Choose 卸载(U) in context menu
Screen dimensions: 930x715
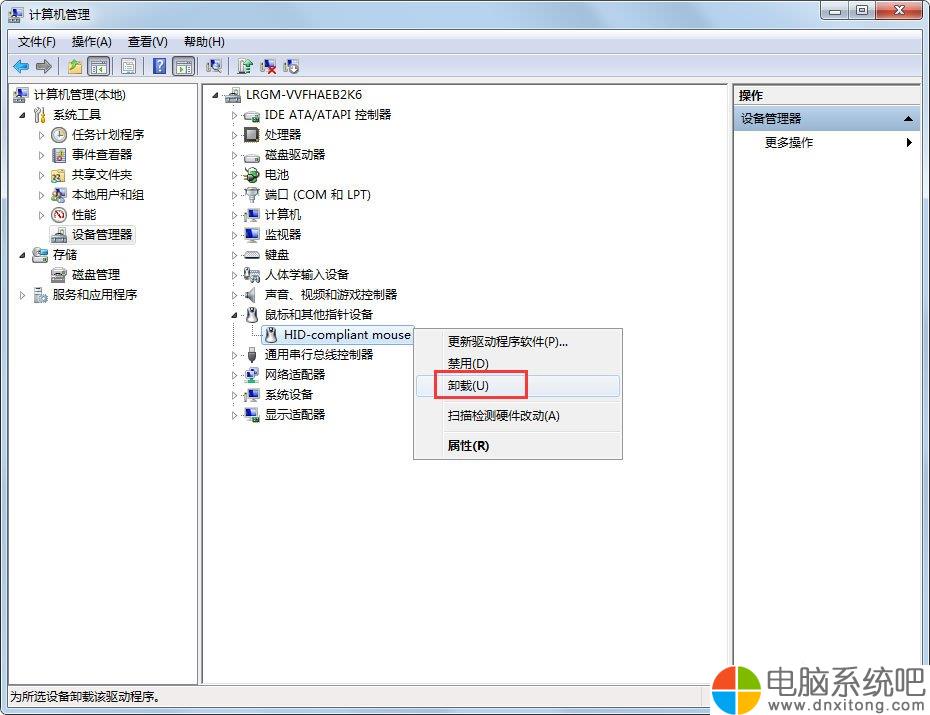coord(518,386)
